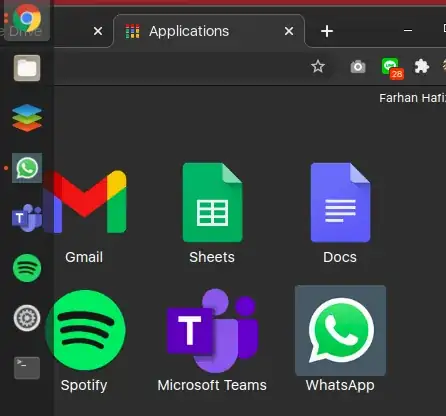
Task: Open the LINE extension with 28 badge
Action: tap(392, 68)
